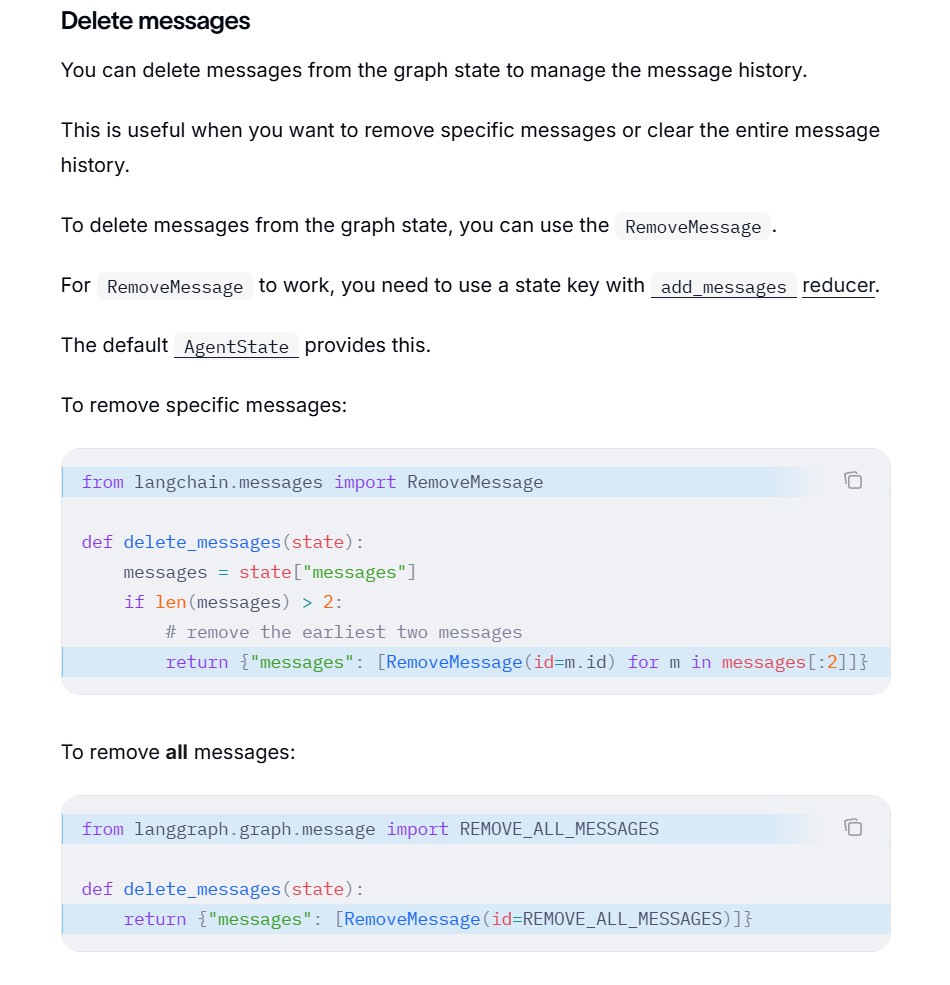Copy the REMOVE_ALL_MESSAGES code block

853,827
